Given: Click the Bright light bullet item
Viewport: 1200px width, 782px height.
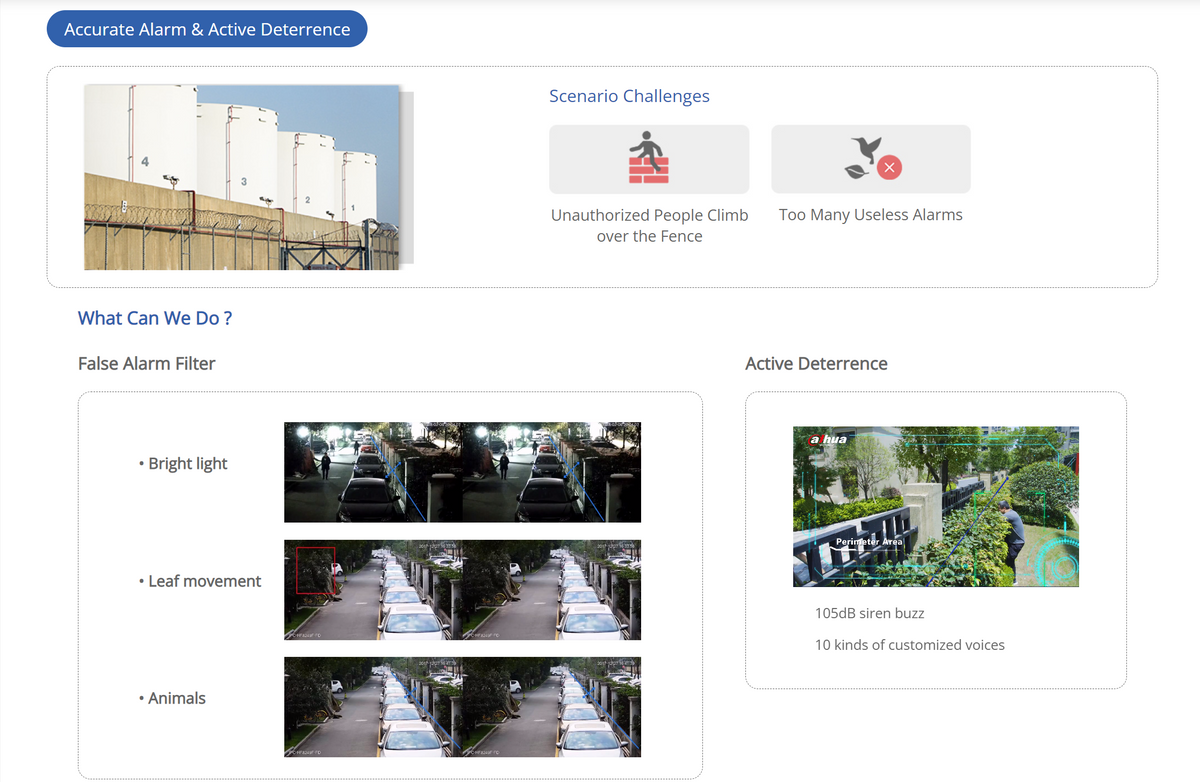Looking at the screenshot, I should (x=183, y=463).
